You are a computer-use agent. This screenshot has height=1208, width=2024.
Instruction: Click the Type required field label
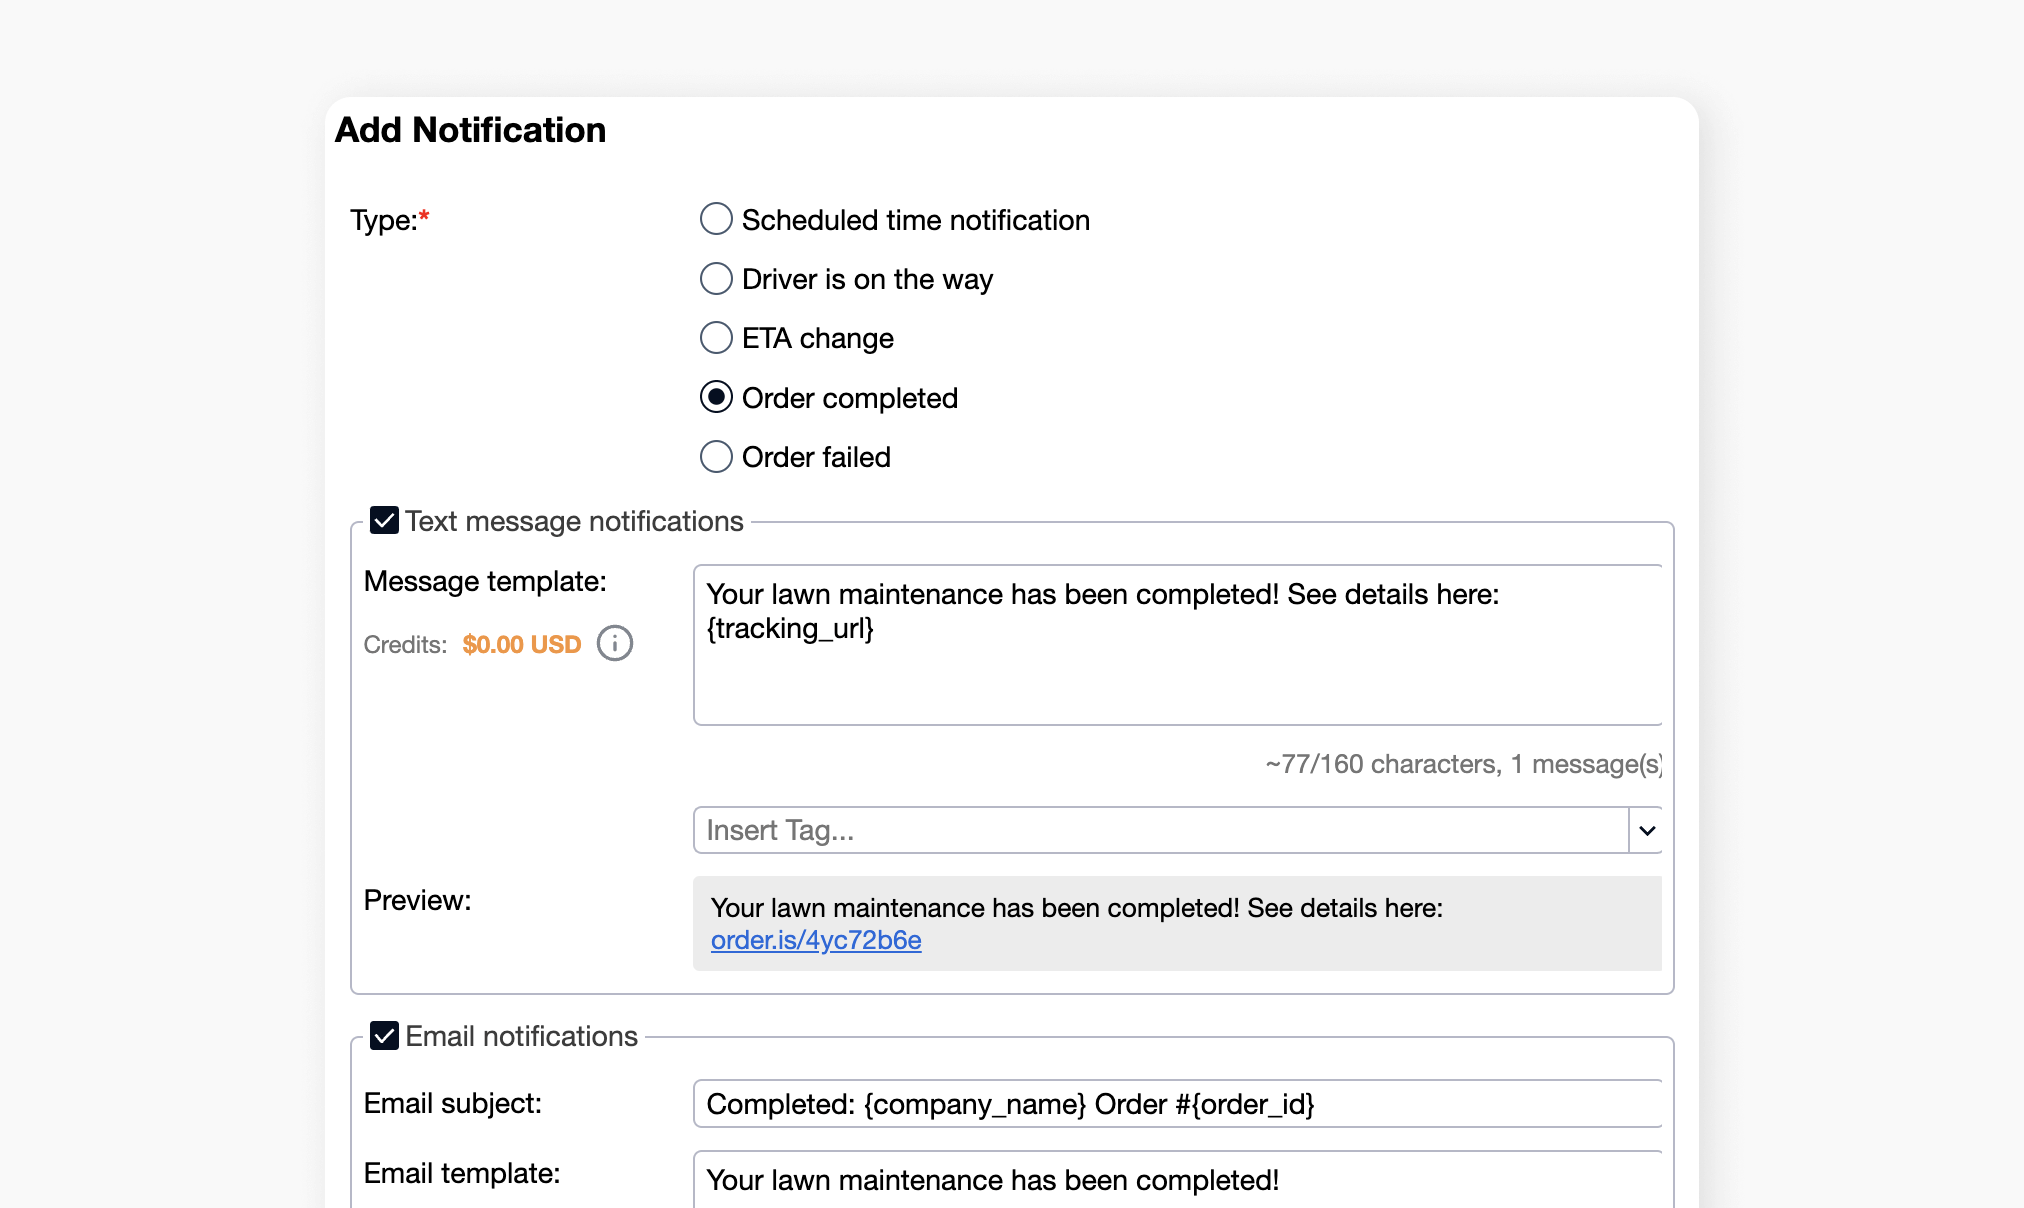coord(390,219)
